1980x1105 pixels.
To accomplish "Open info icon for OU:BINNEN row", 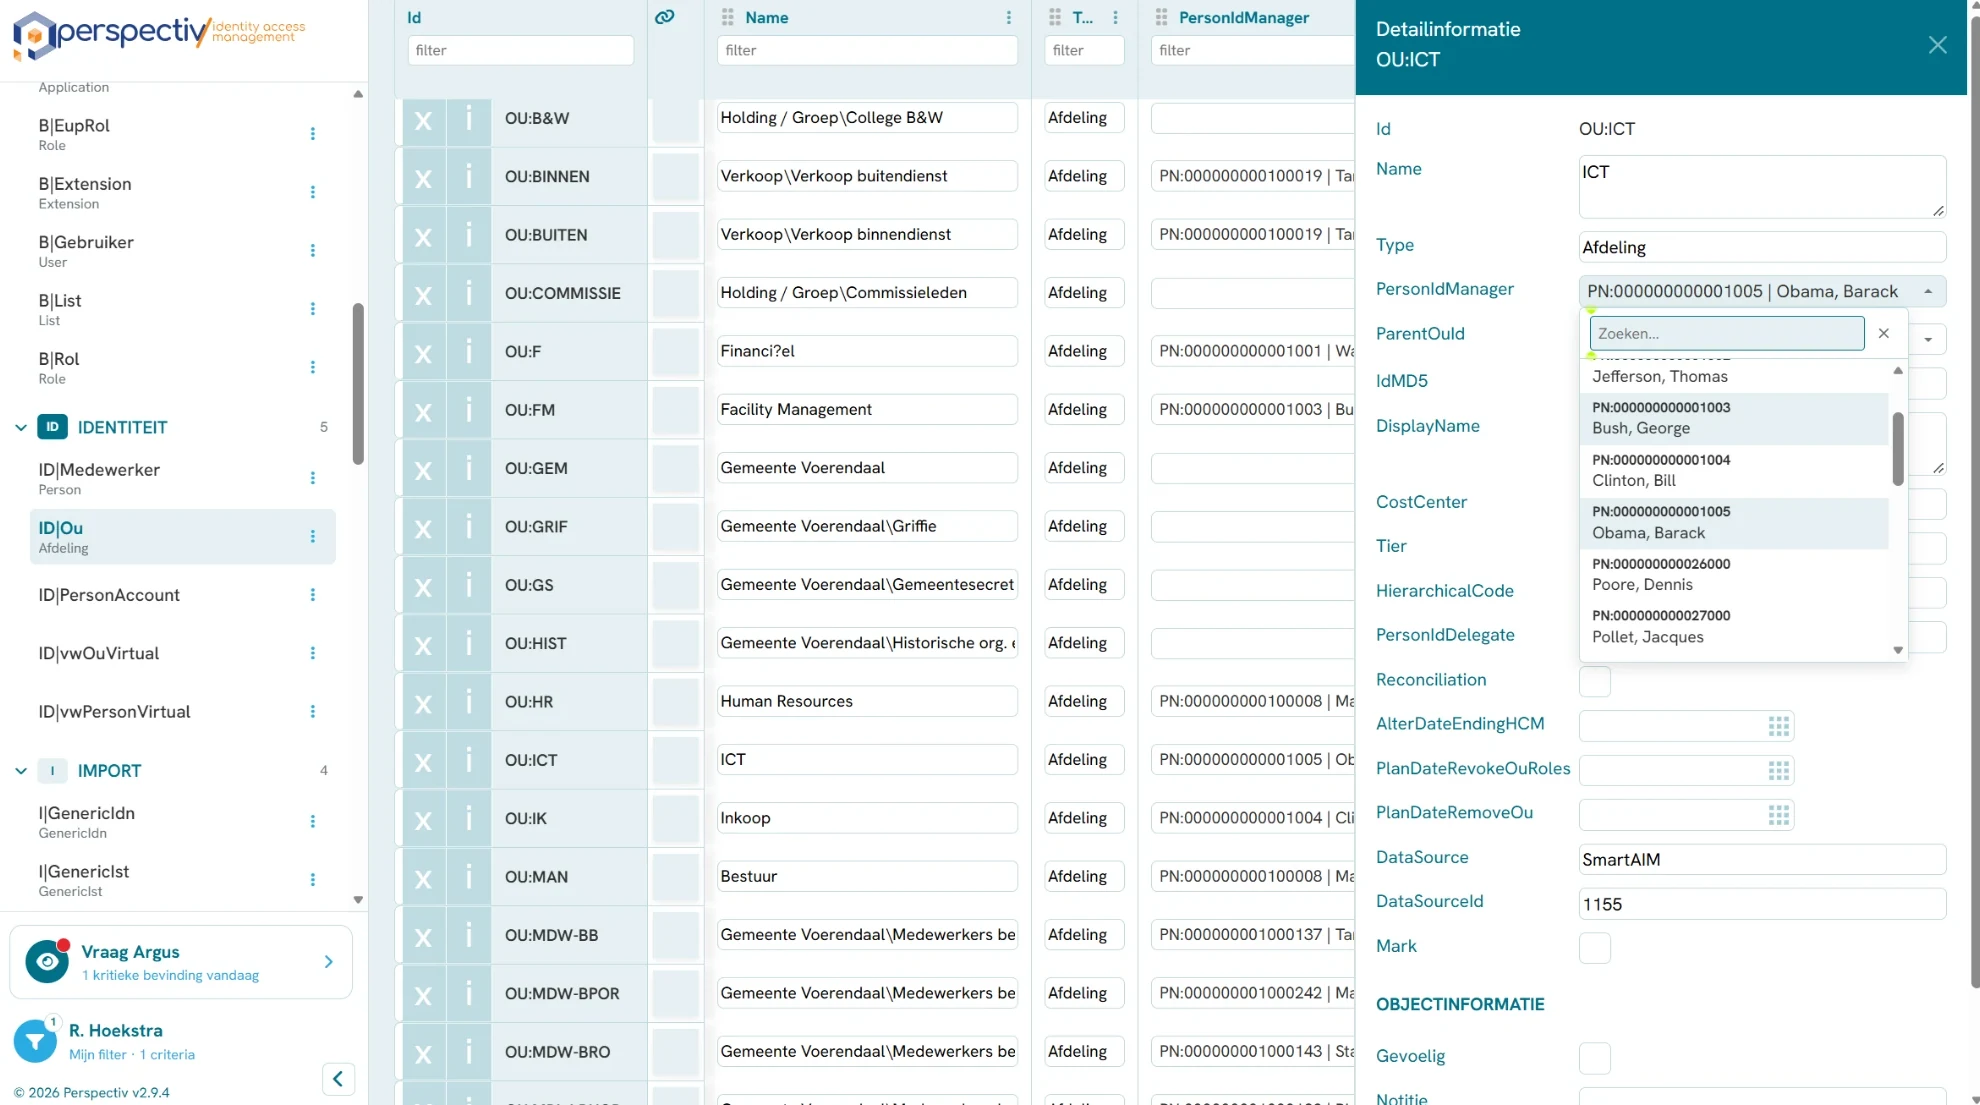I will point(468,177).
